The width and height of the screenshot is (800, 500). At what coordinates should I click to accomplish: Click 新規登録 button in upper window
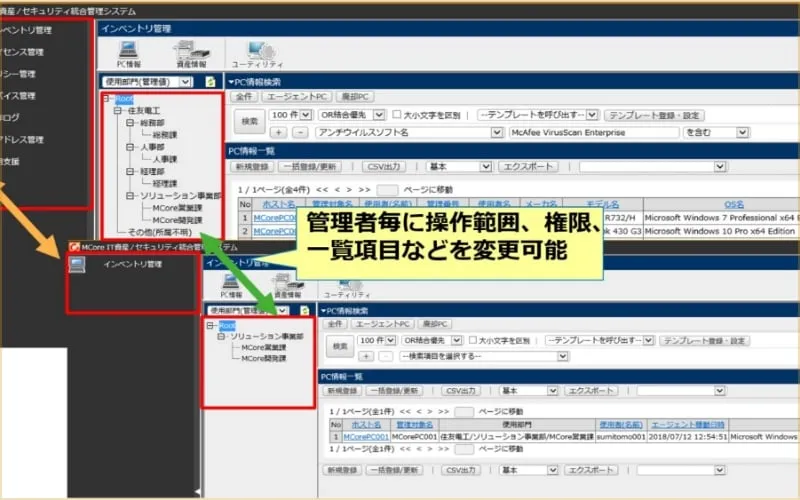[253, 166]
